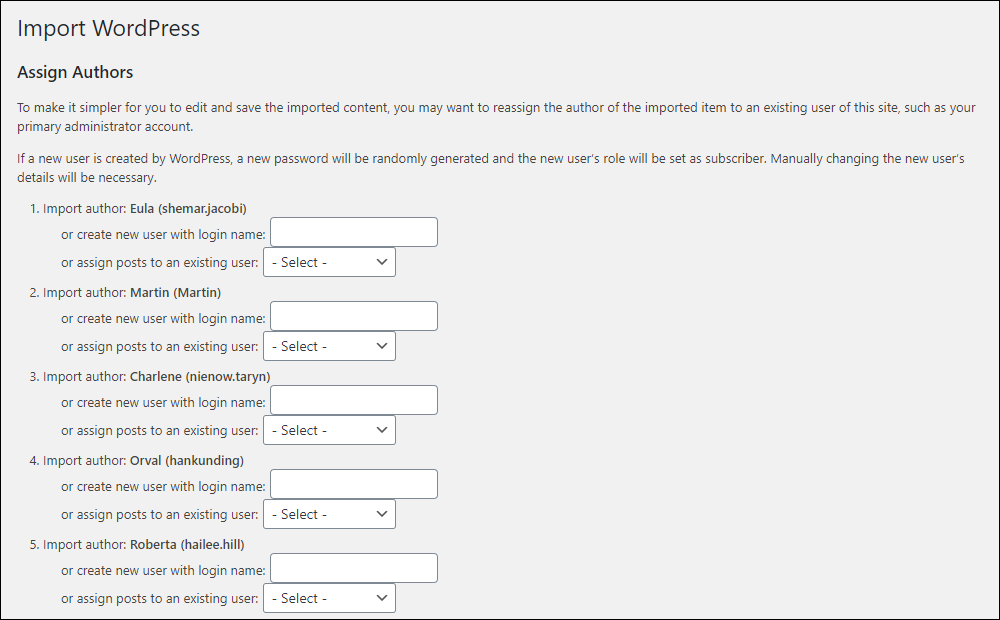
Task: Click the 'Assign Authors' heading
Action: pos(75,72)
